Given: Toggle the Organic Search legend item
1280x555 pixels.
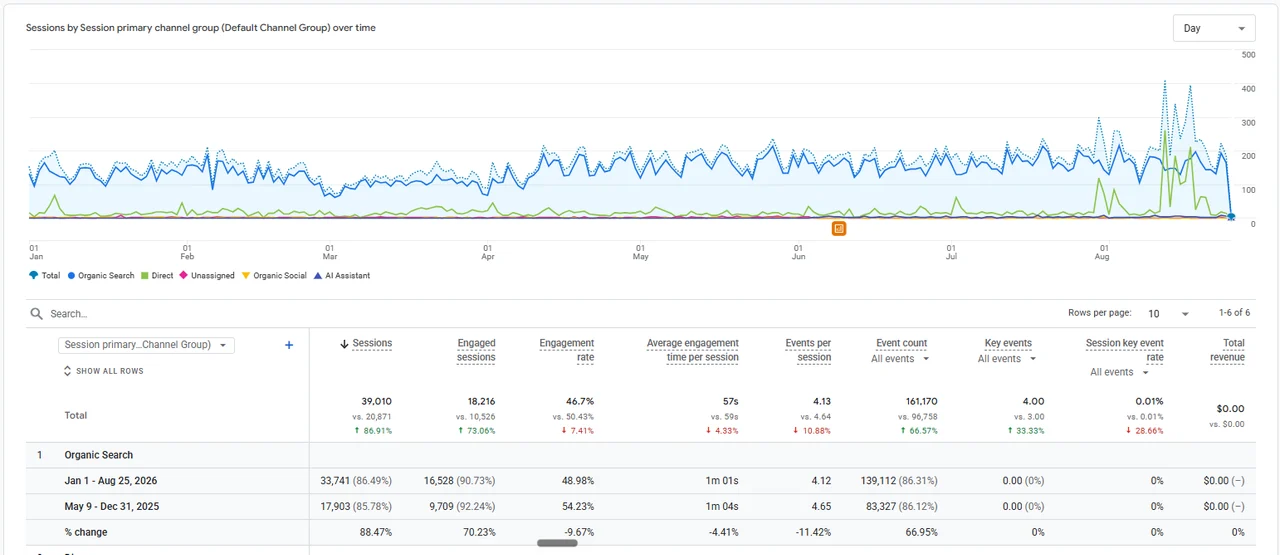Looking at the screenshot, I should [x=101, y=275].
